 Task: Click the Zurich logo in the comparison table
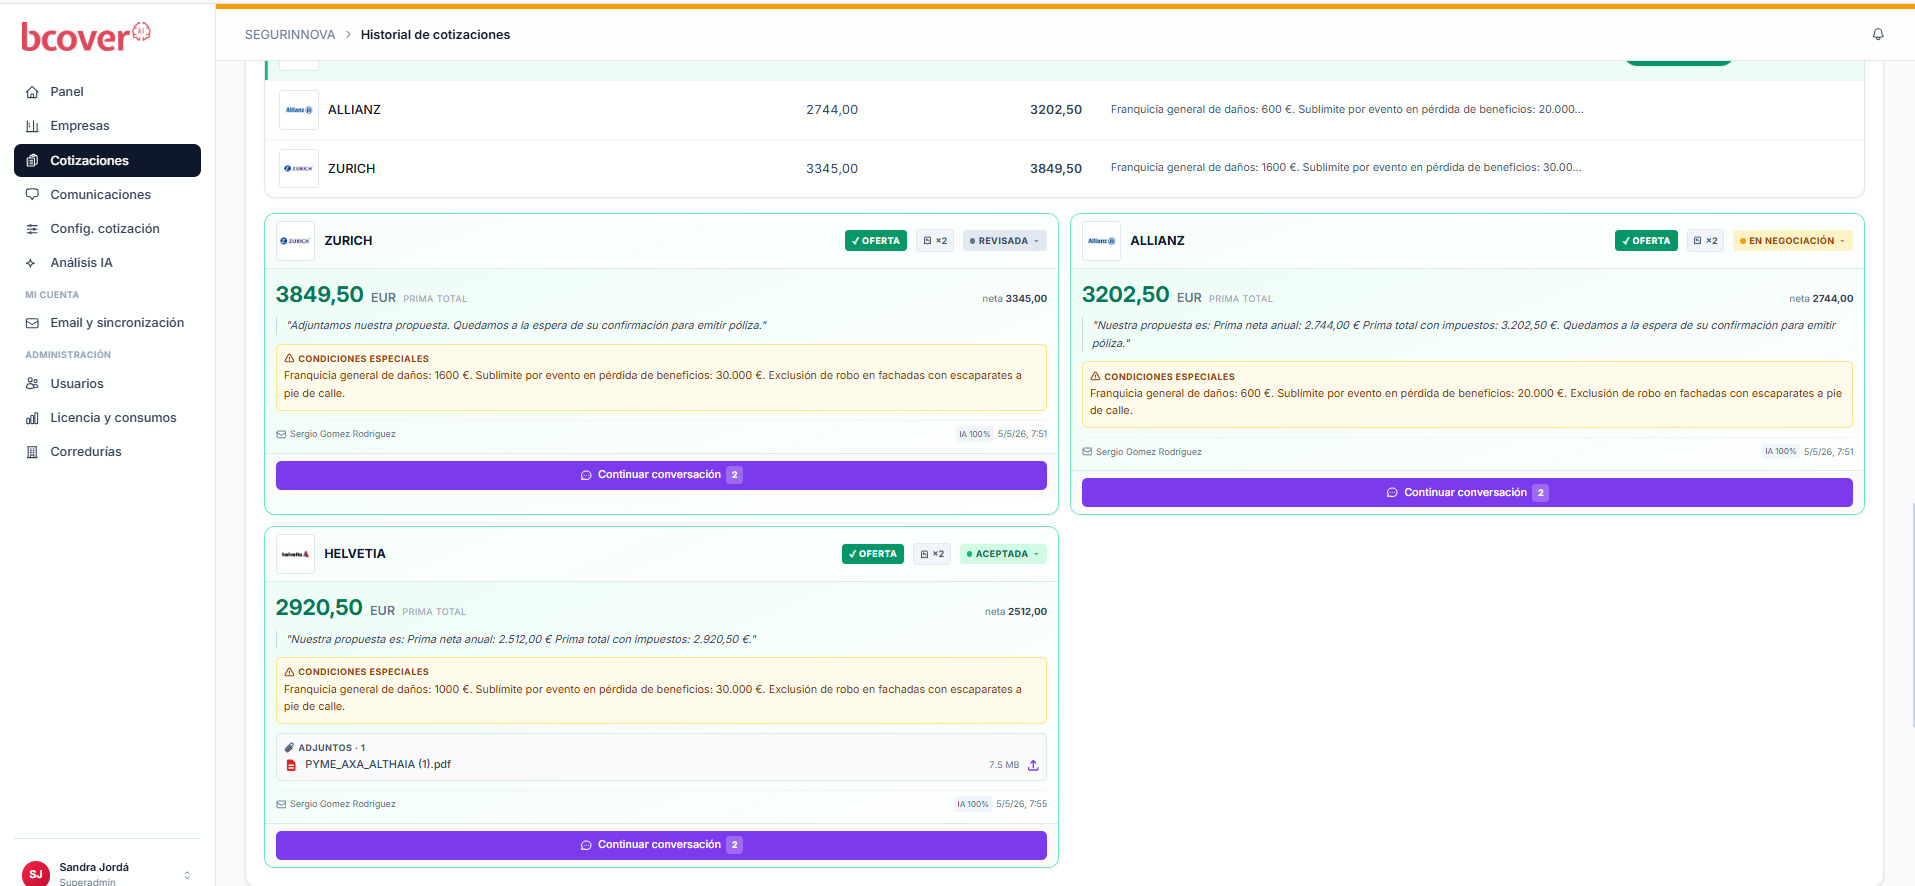tap(298, 169)
